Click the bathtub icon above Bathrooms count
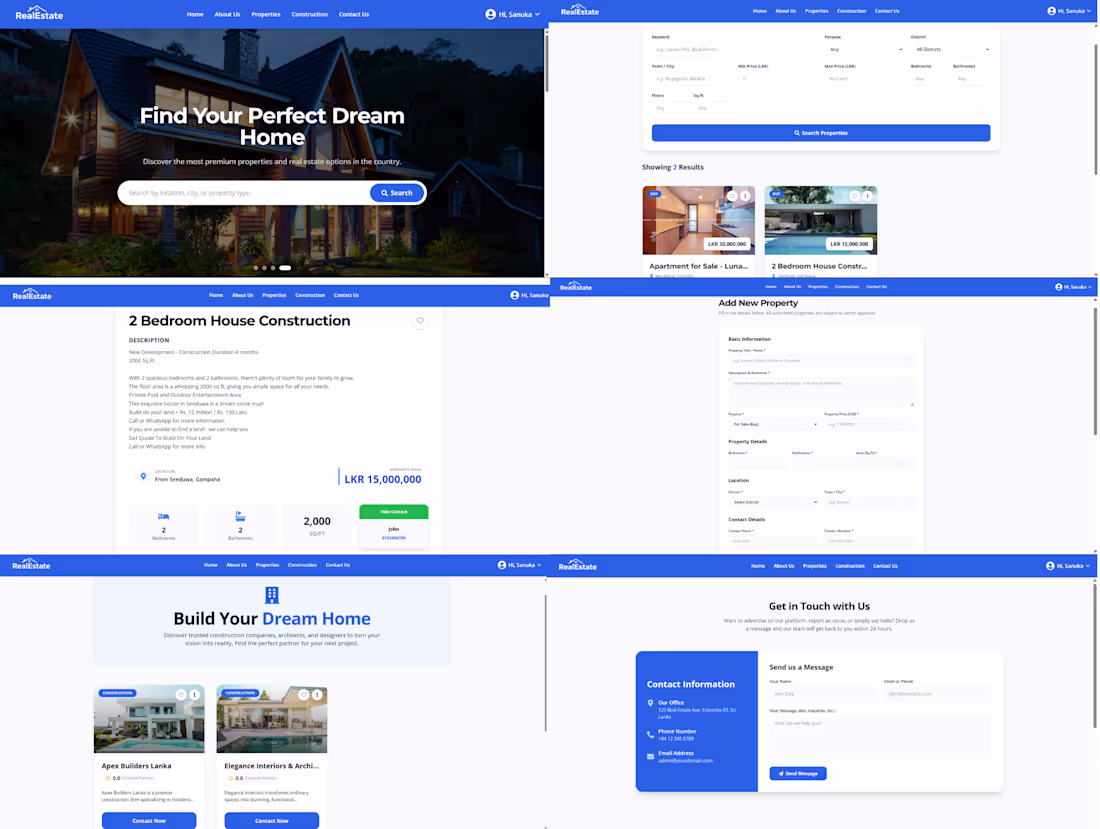The width and height of the screenshot is (1100, 829). (240, 516)
